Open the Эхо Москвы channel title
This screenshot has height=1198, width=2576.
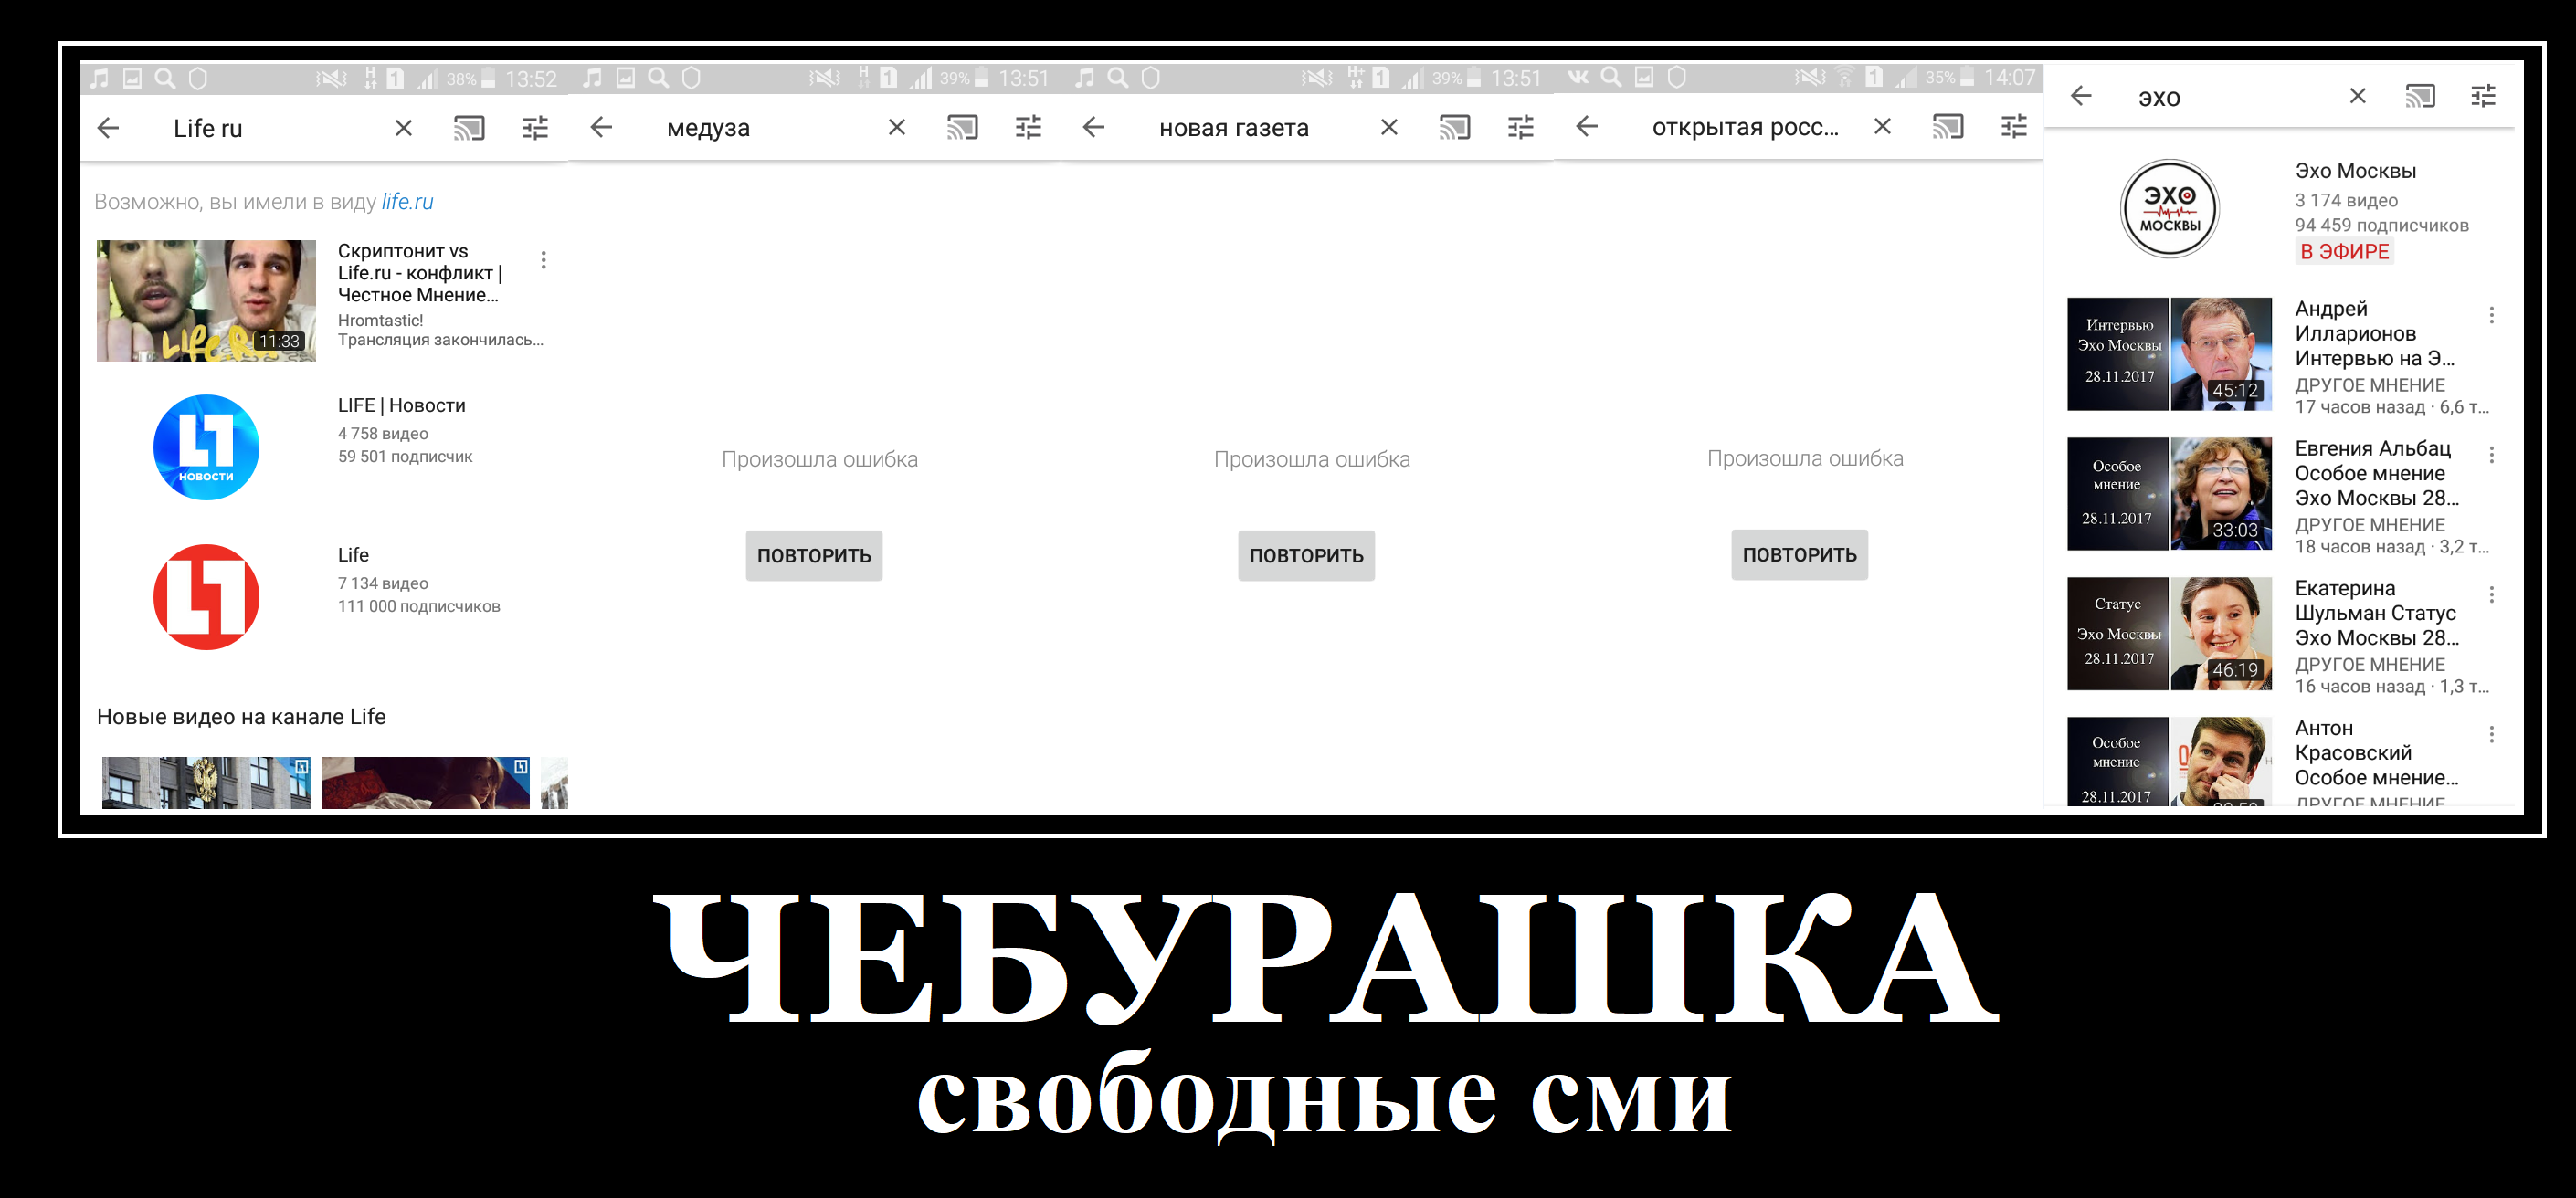(x=2355, y=171)
